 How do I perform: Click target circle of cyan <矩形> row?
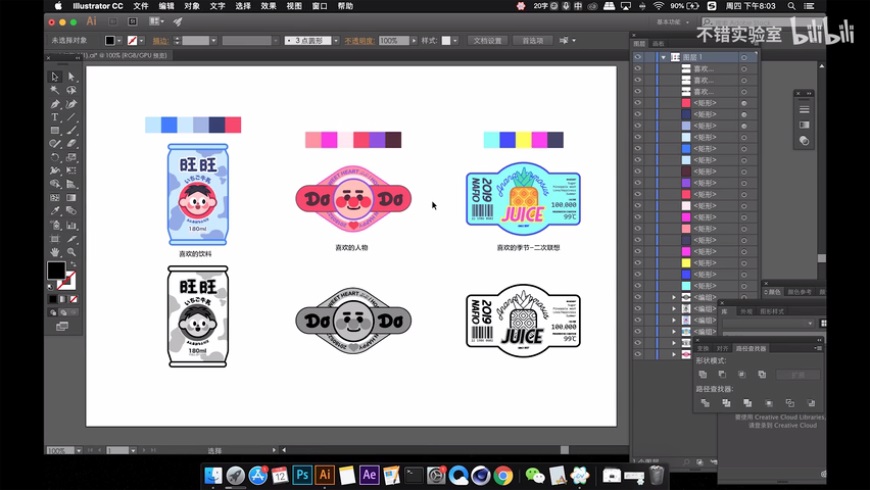(744, 286)
